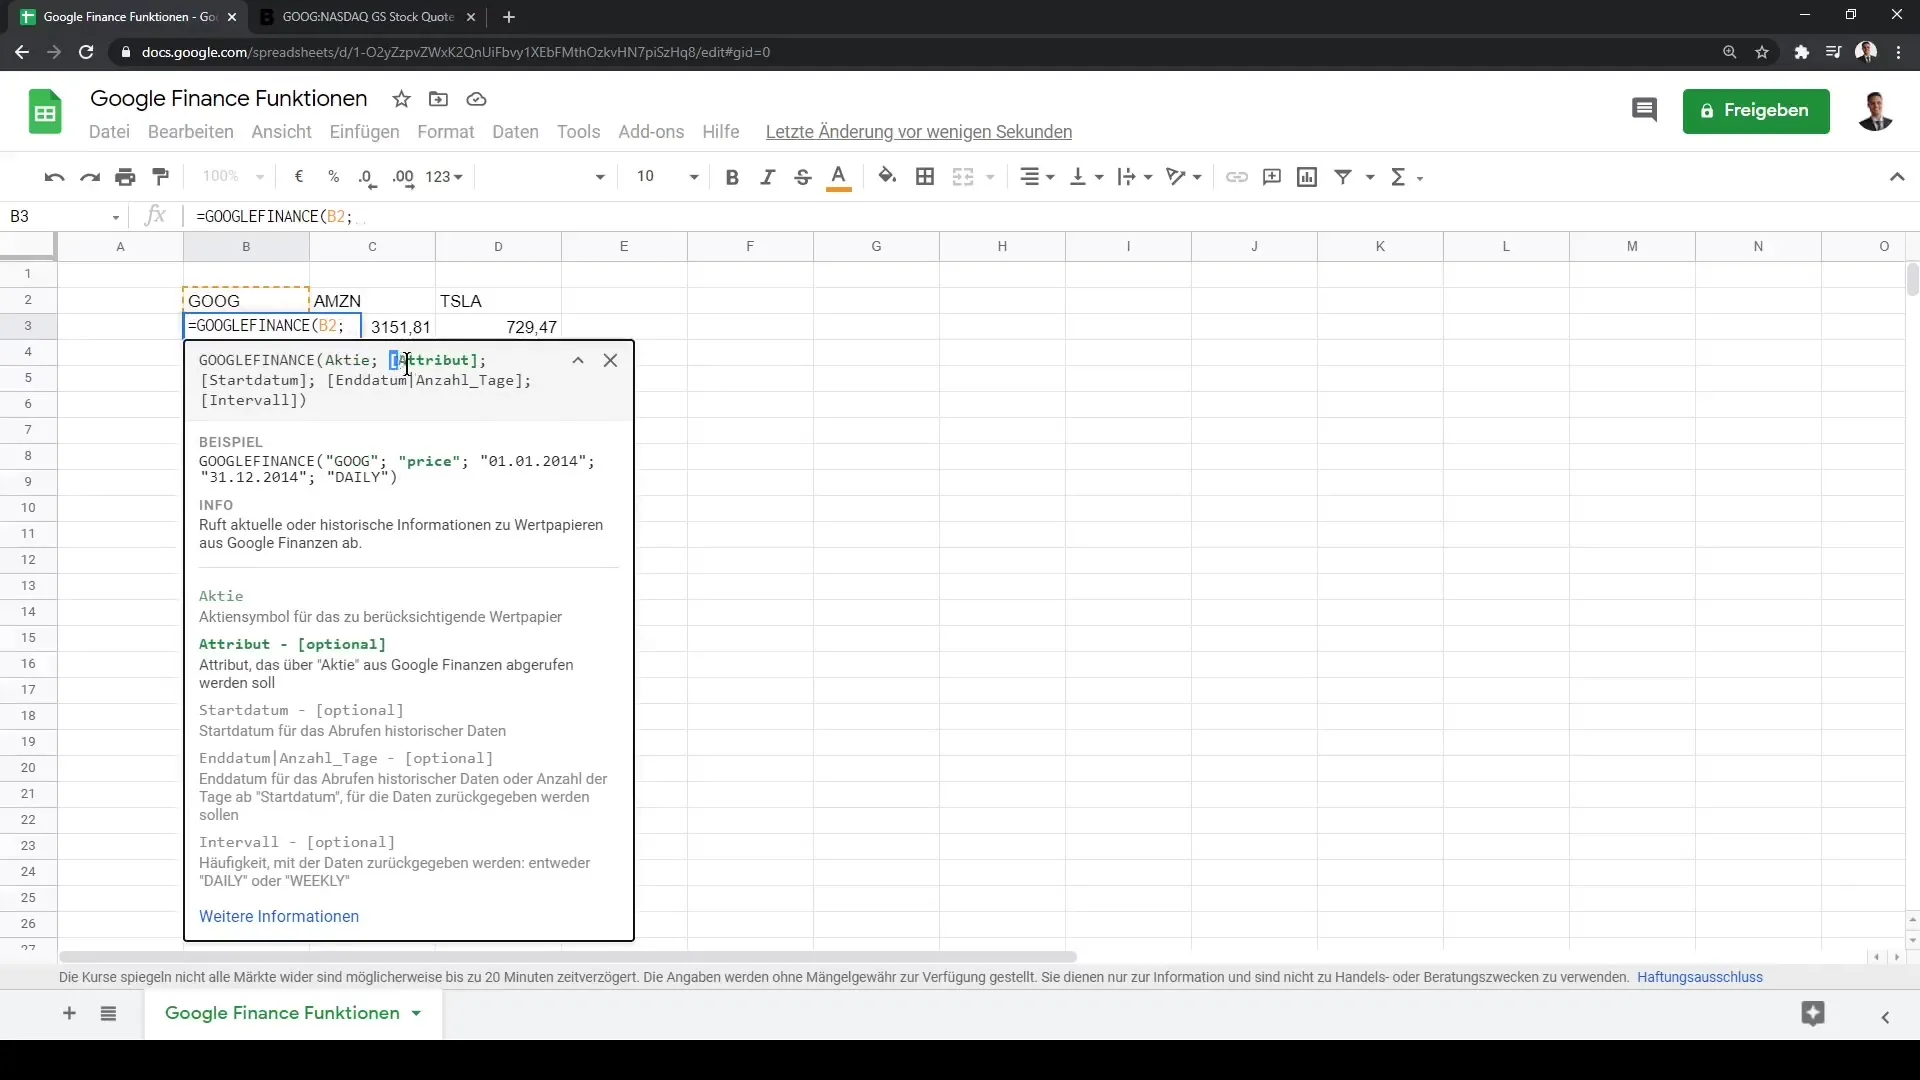Open the all sheets list icon
Screen dimensions: 1920x1080
(x=109, y=1014)
